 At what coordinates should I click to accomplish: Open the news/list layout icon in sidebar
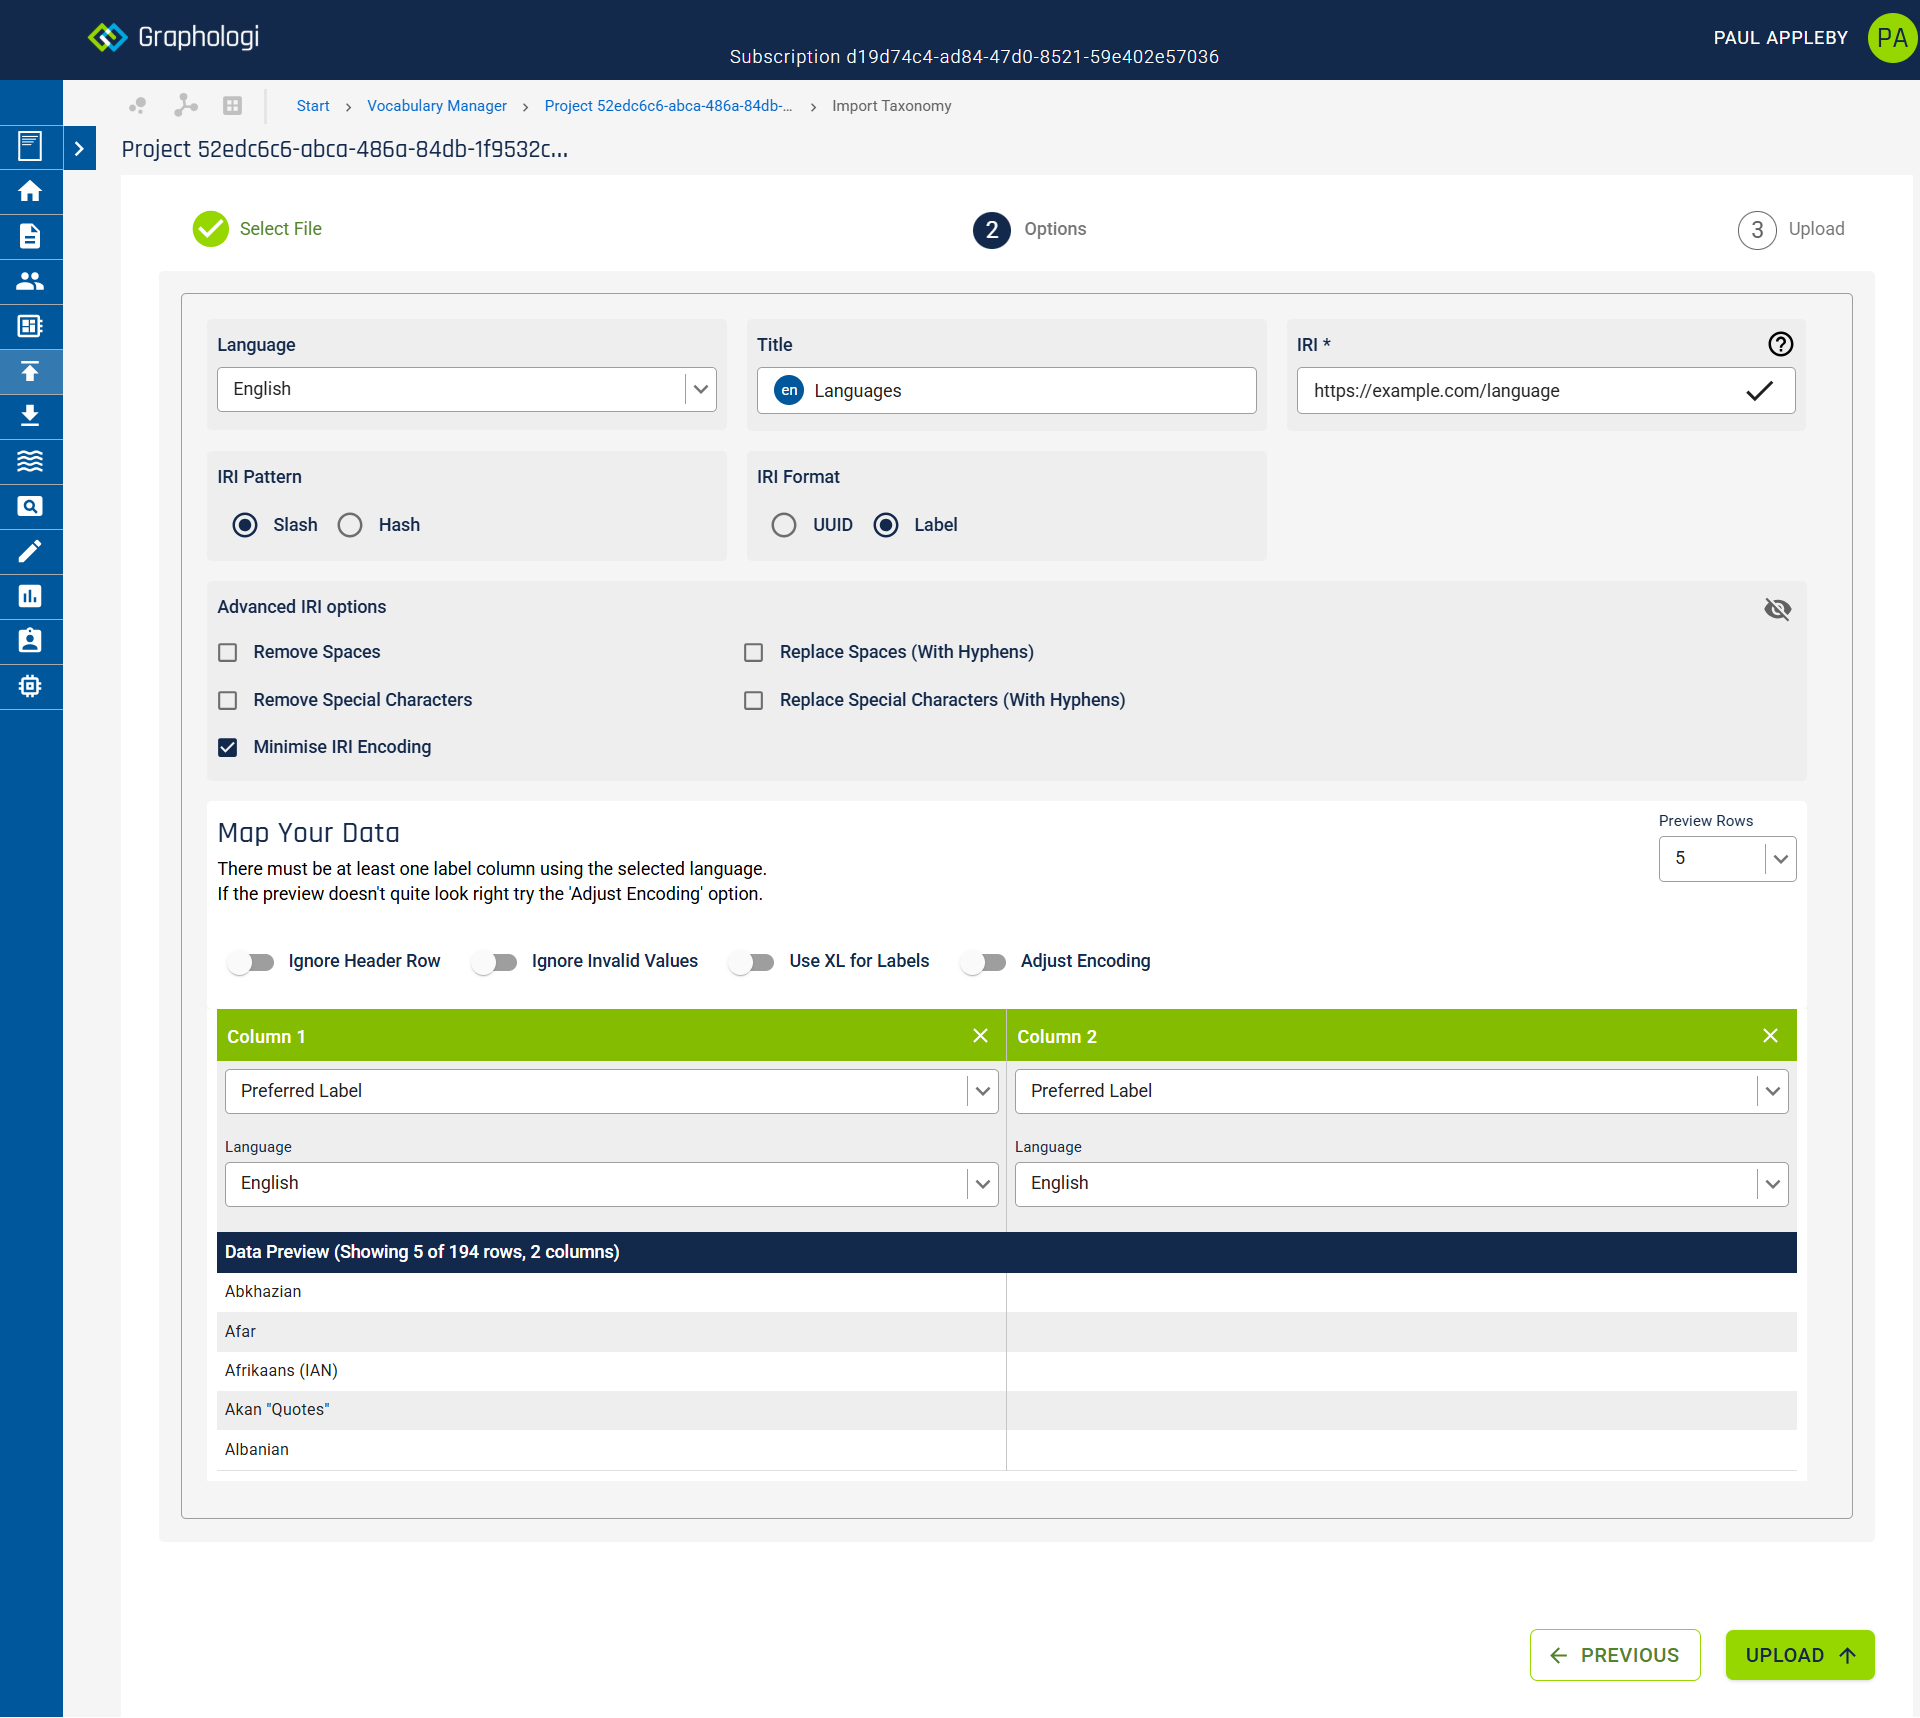pyautogui.click(x=30, y=326)
